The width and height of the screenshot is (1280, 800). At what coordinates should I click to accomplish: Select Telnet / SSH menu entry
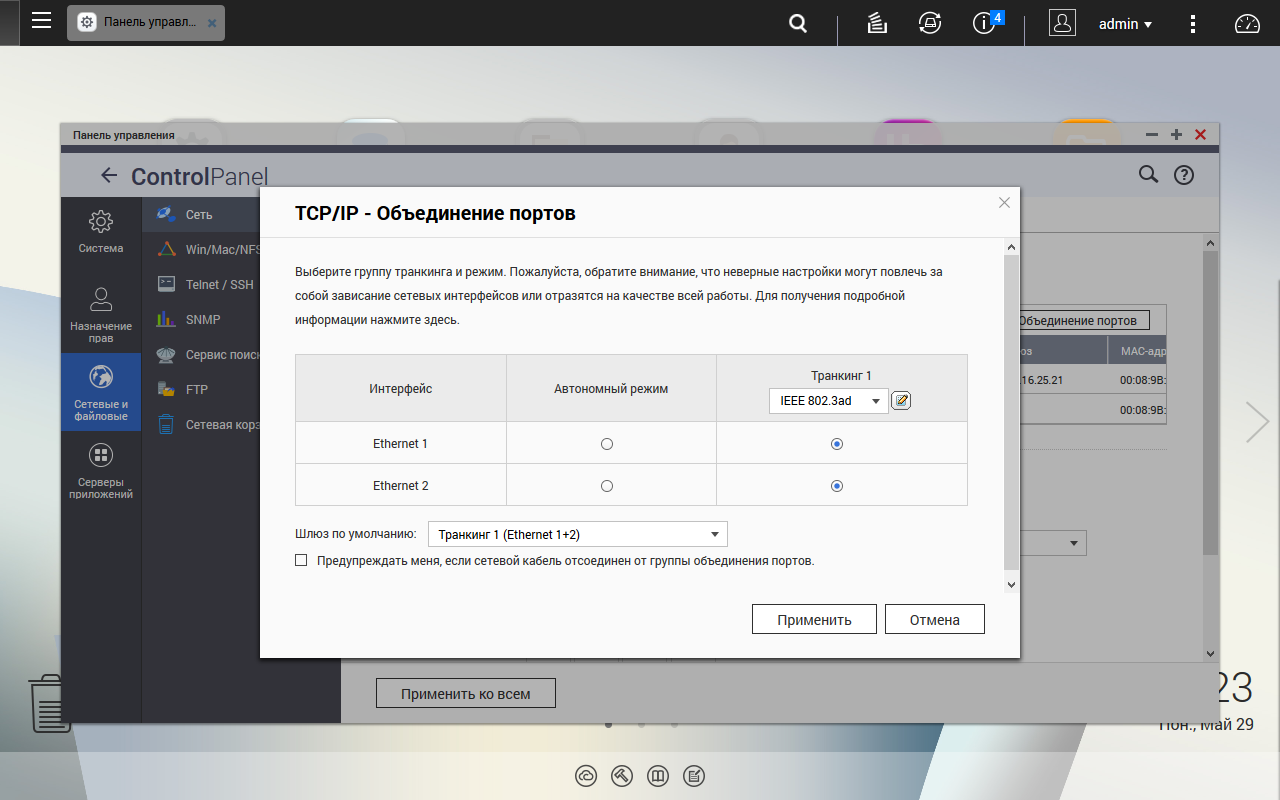[x=201, y=284]
